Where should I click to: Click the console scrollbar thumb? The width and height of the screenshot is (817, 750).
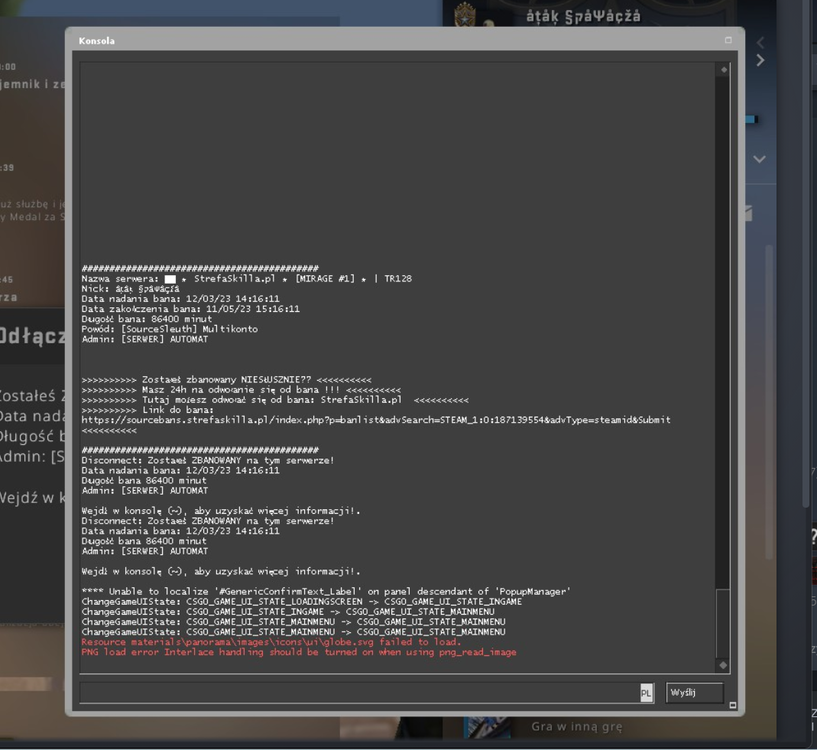(x=723, y=623)
